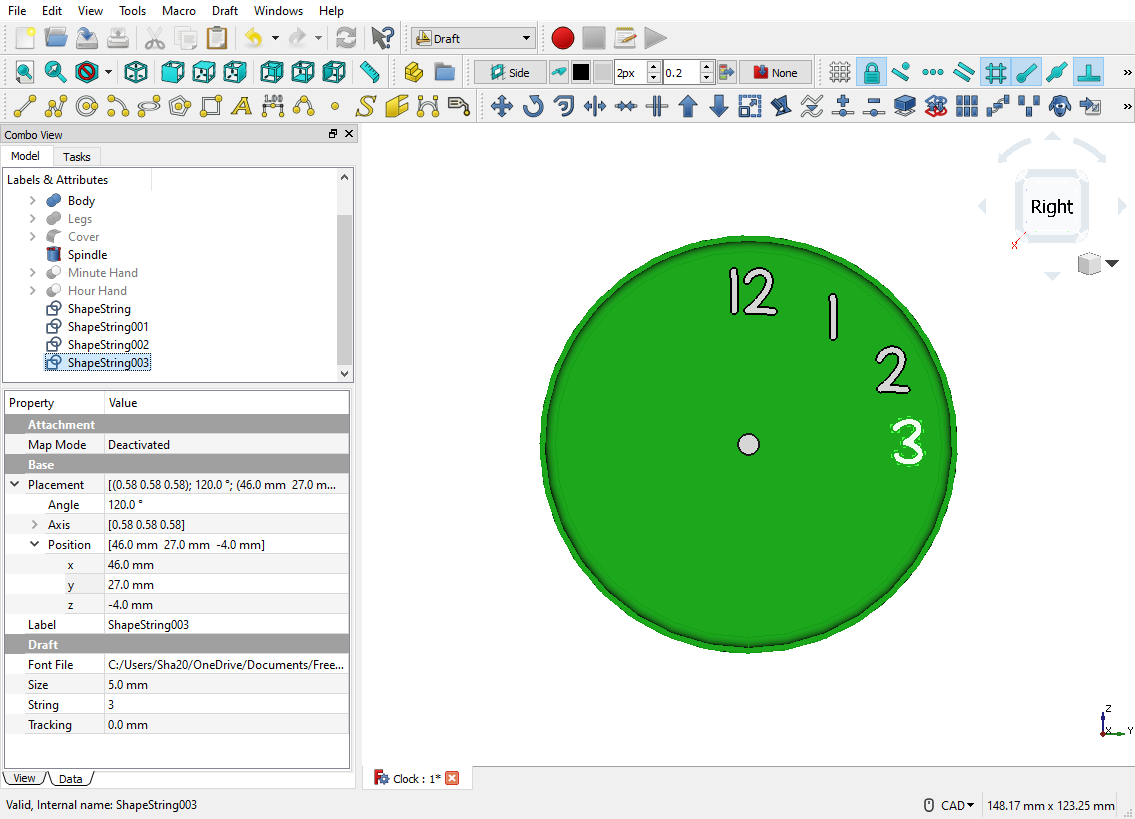Click the None autogroup button
Image resolution: width=1135 pixels, height=819 pixels.
click(775, 72)
